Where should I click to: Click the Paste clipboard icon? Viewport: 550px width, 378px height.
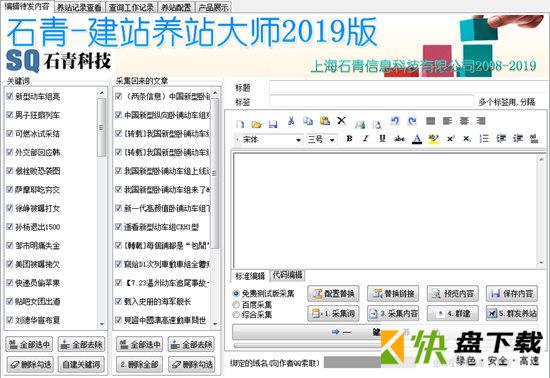pos(325,121)
